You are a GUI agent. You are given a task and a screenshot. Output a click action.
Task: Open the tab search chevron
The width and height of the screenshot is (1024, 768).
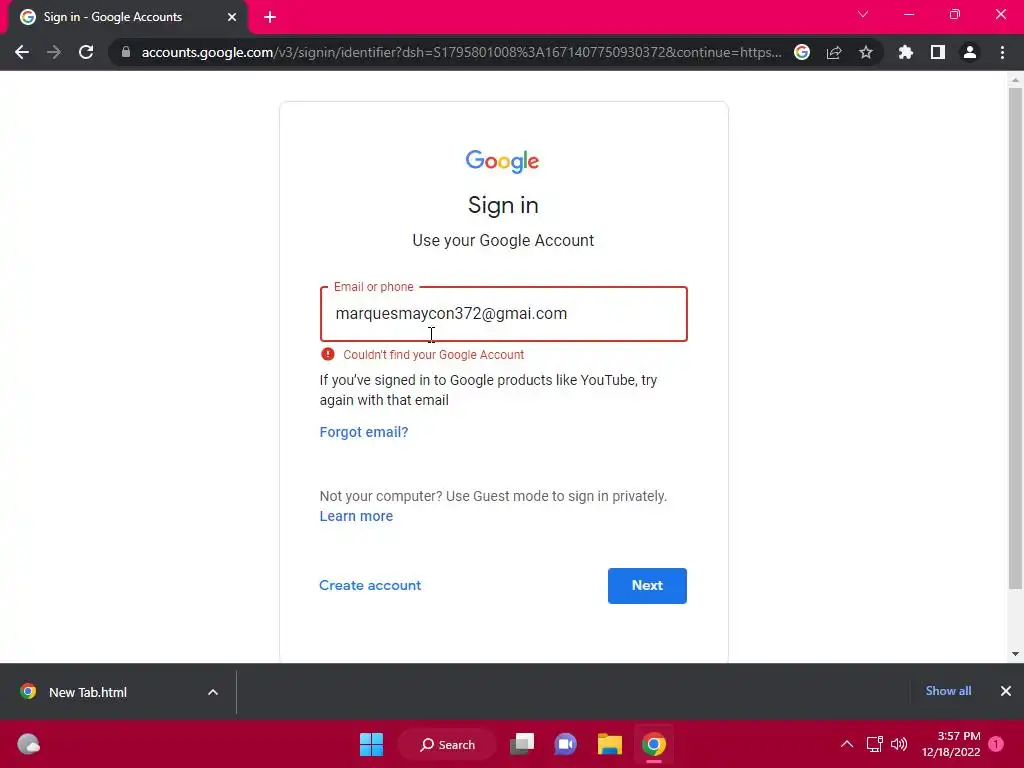[863, 14]
